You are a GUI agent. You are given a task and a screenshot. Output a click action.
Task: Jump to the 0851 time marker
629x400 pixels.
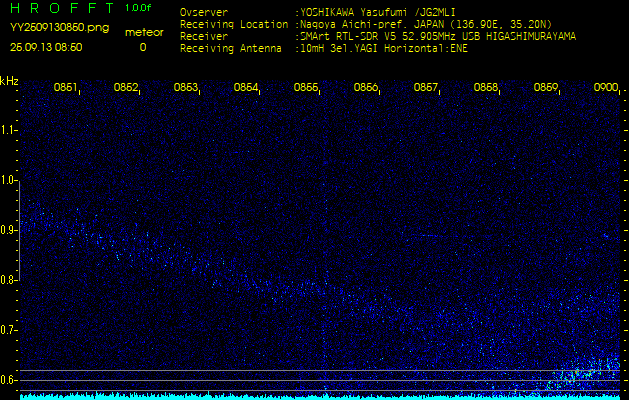66,88
